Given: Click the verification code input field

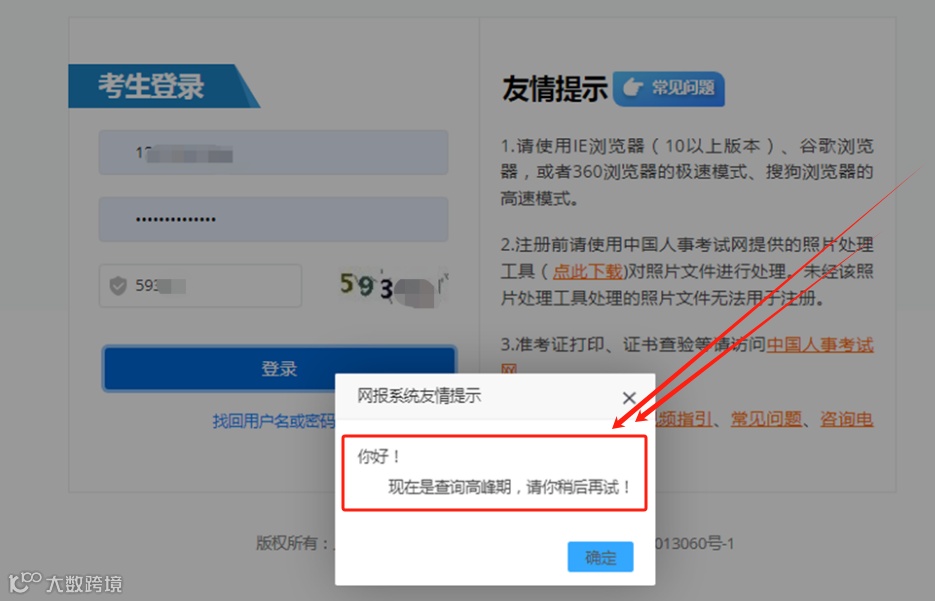Looking at the screenshot, I should [x=200, y=286].
